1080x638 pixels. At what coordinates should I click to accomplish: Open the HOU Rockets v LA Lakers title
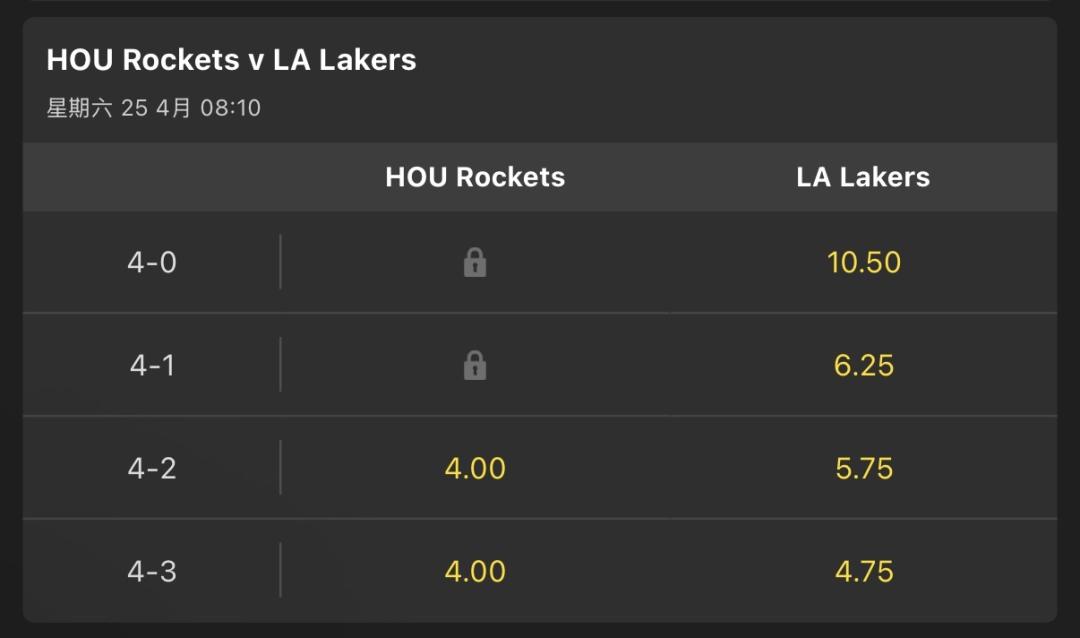pos(231,60)
